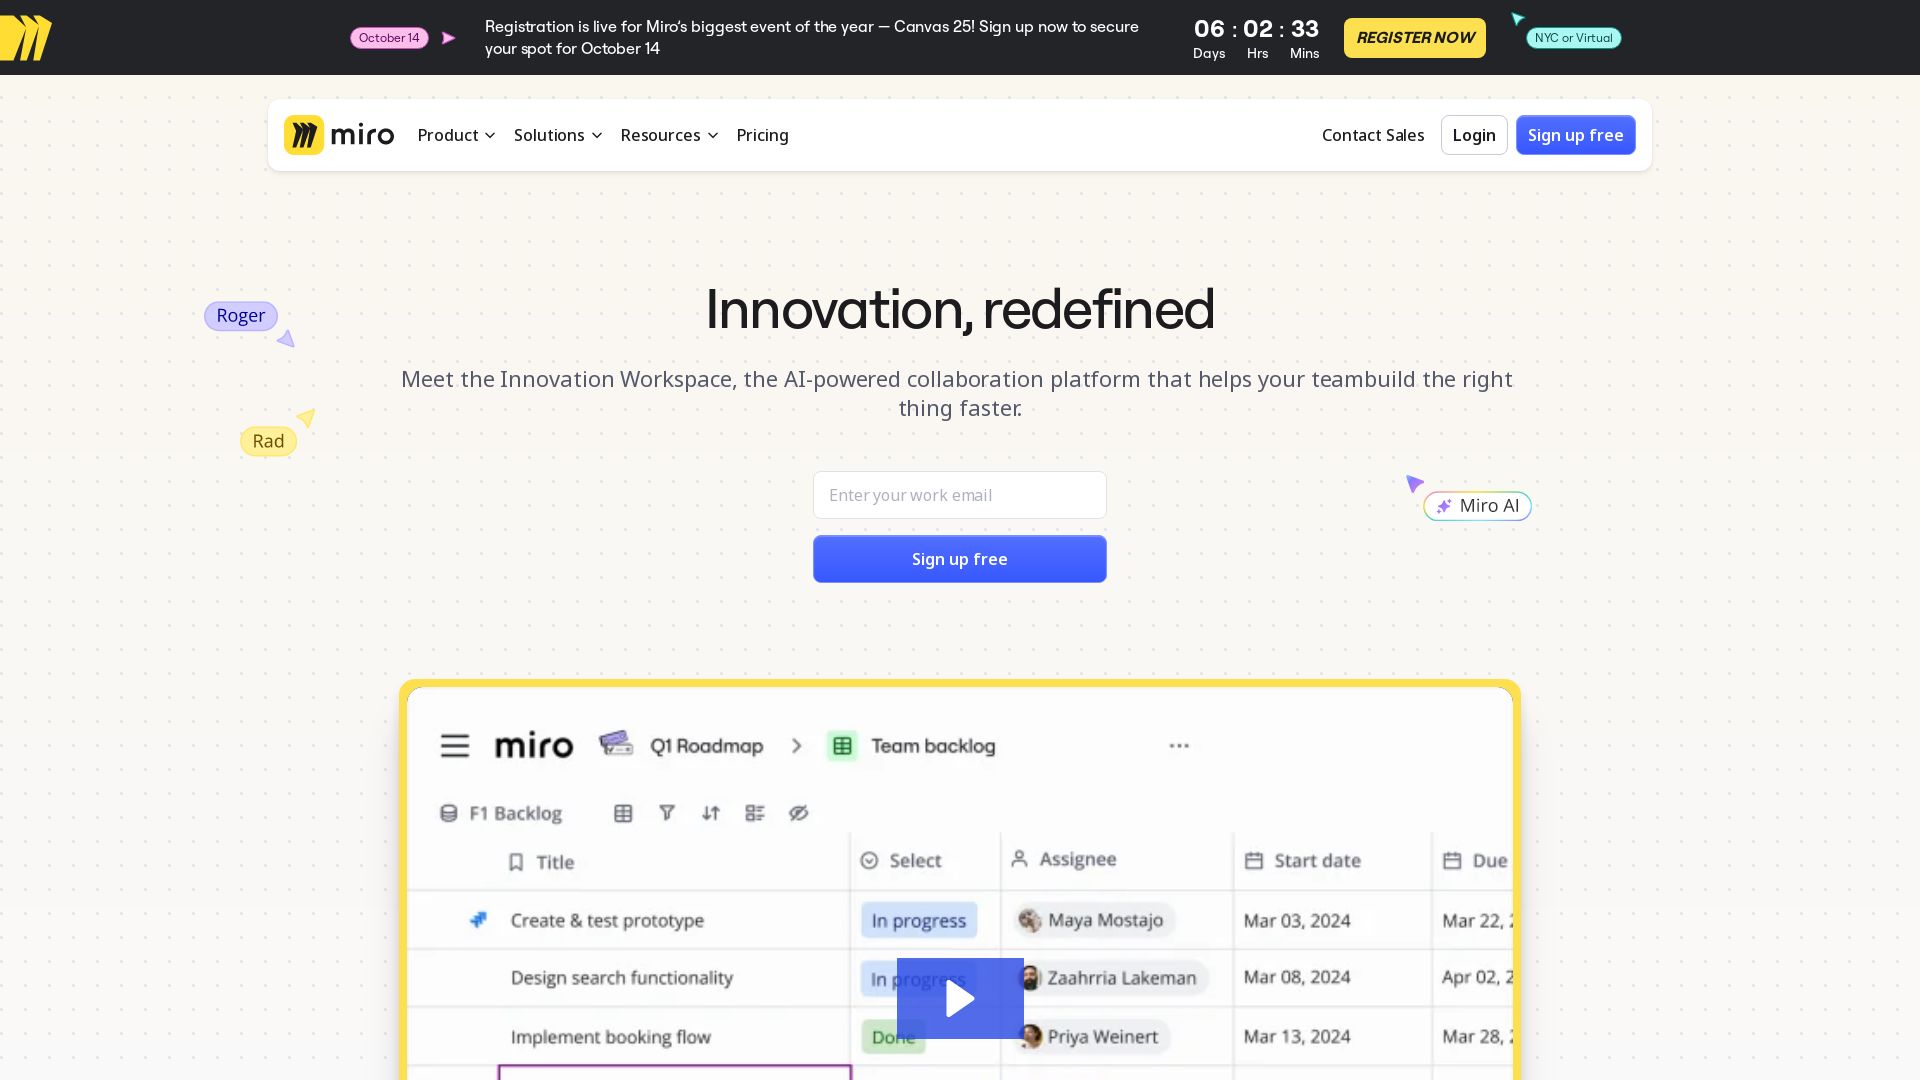Click the sort arrows icon
Viewport: 1920px width, 1080px height.
(711, 813)
